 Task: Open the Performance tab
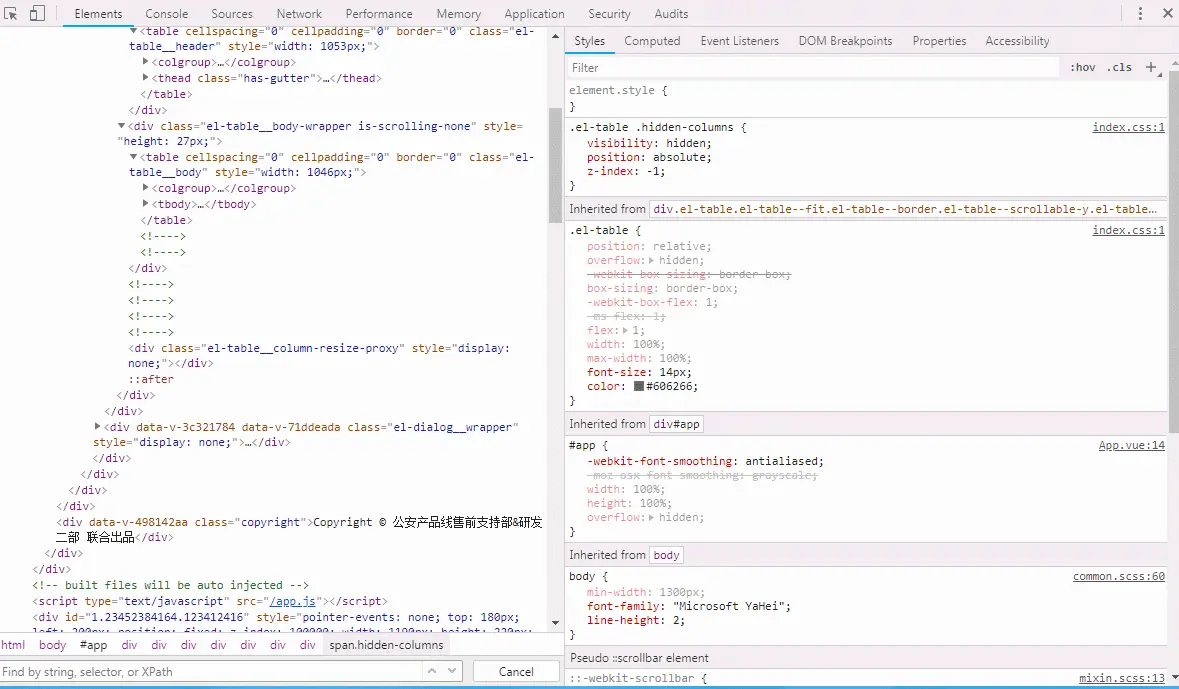pos(379,14)
